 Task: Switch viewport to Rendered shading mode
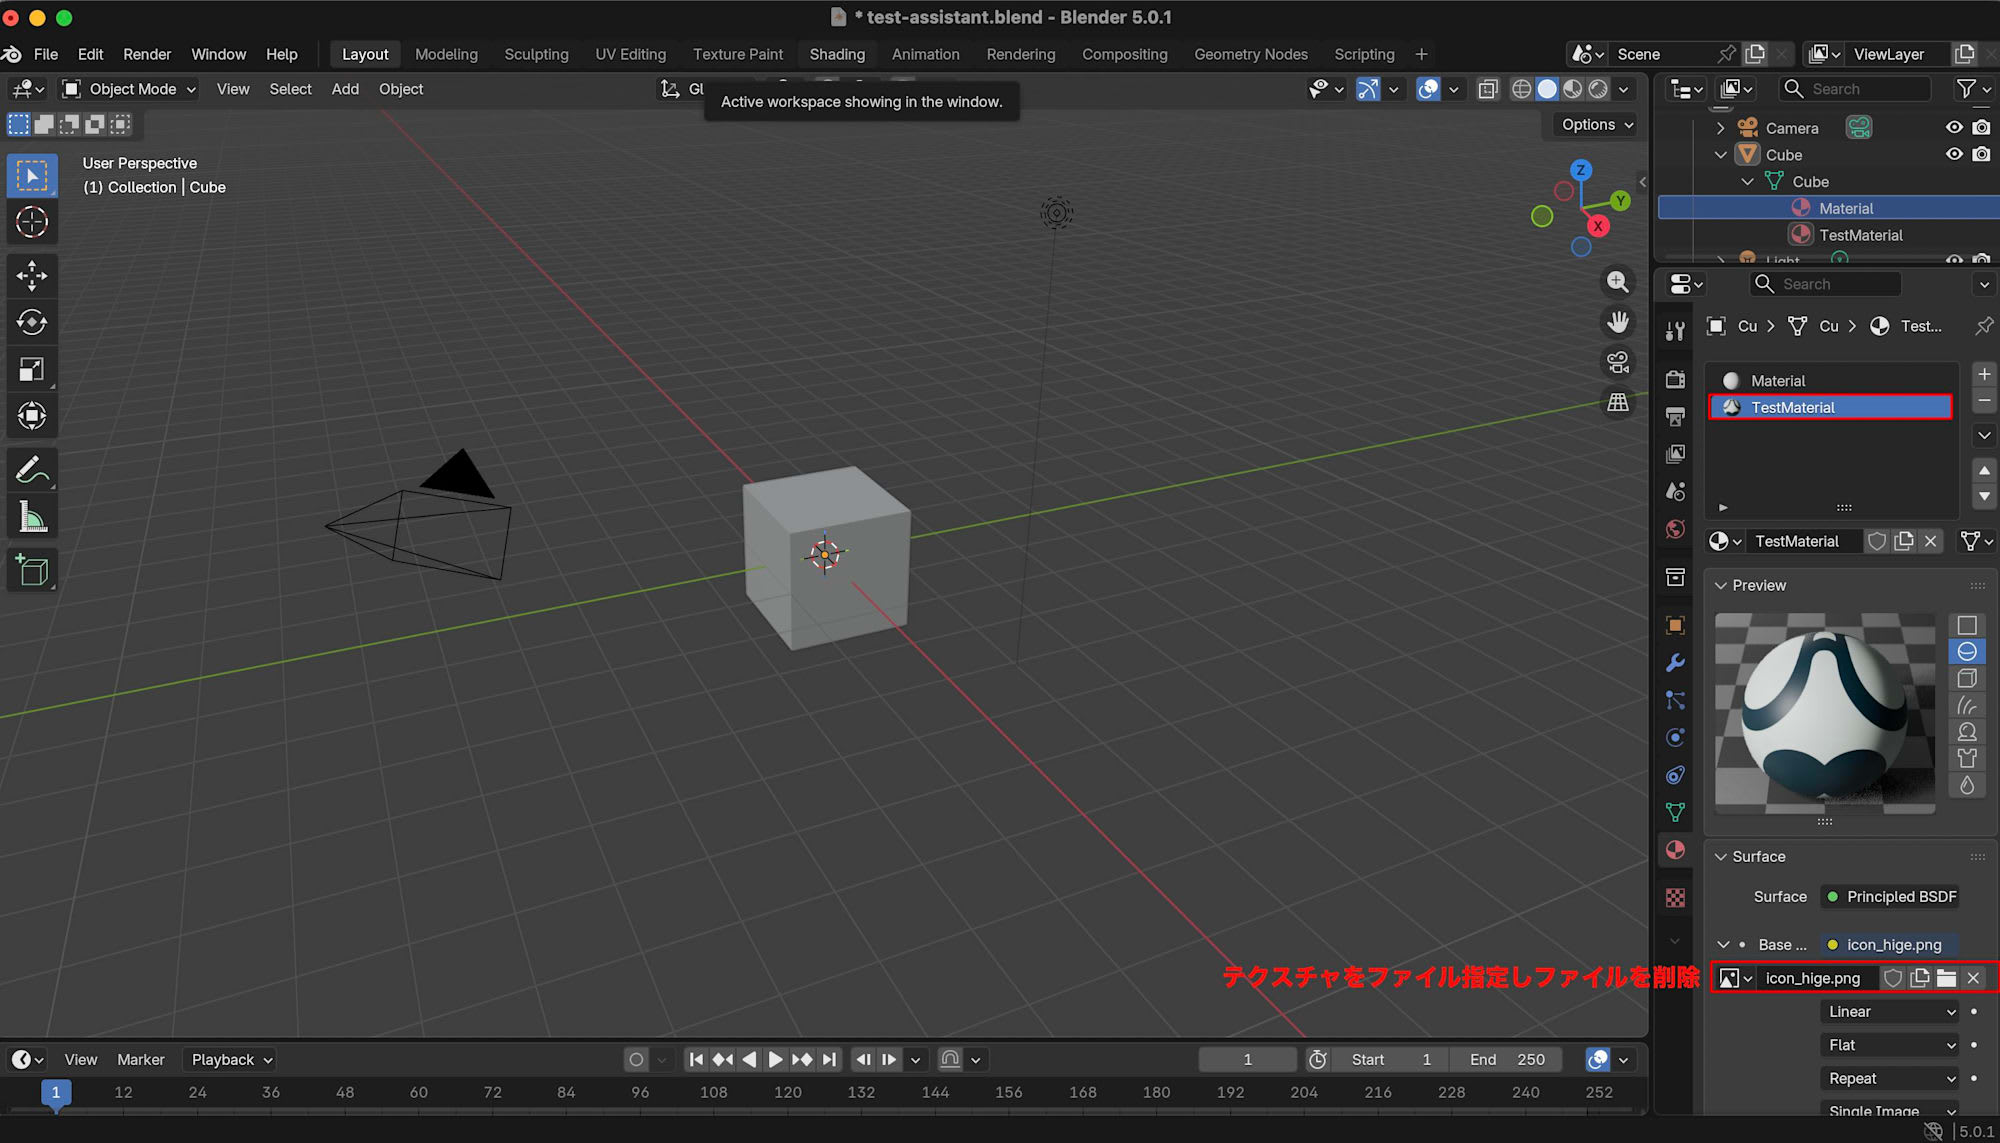tap(1597, 89)
